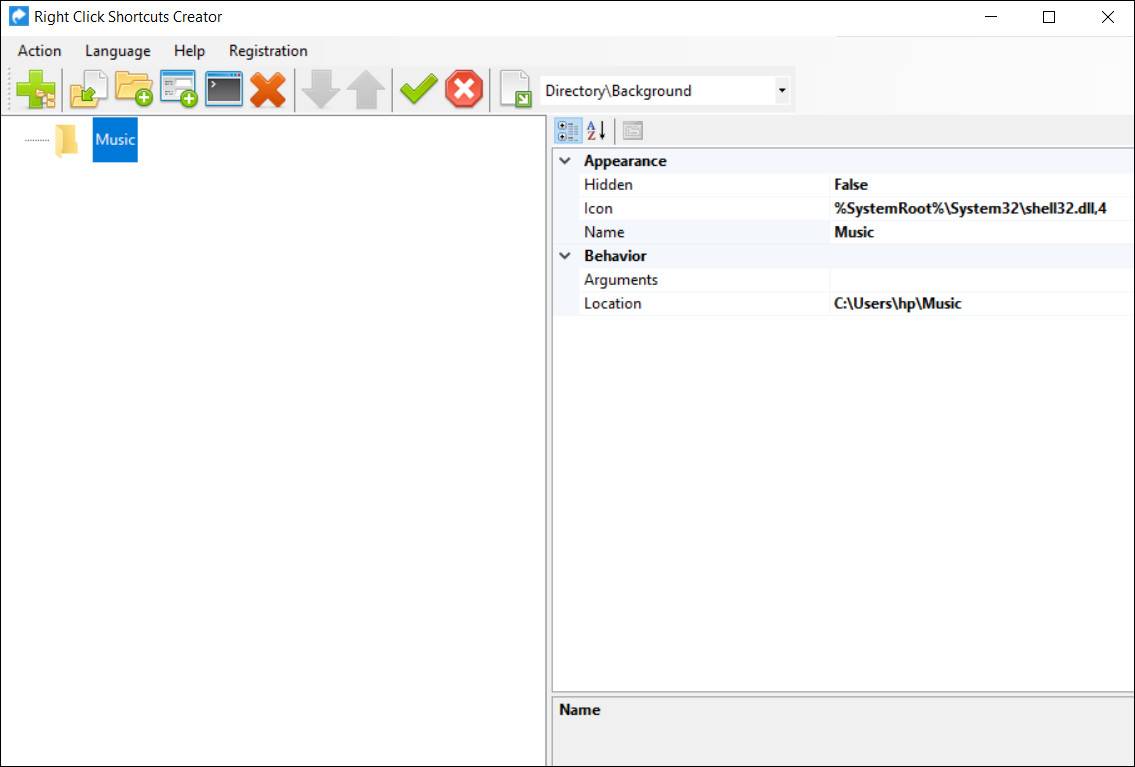Open the Action menu
This screenshot has height=767, width=1135.
tap(39, 51)
